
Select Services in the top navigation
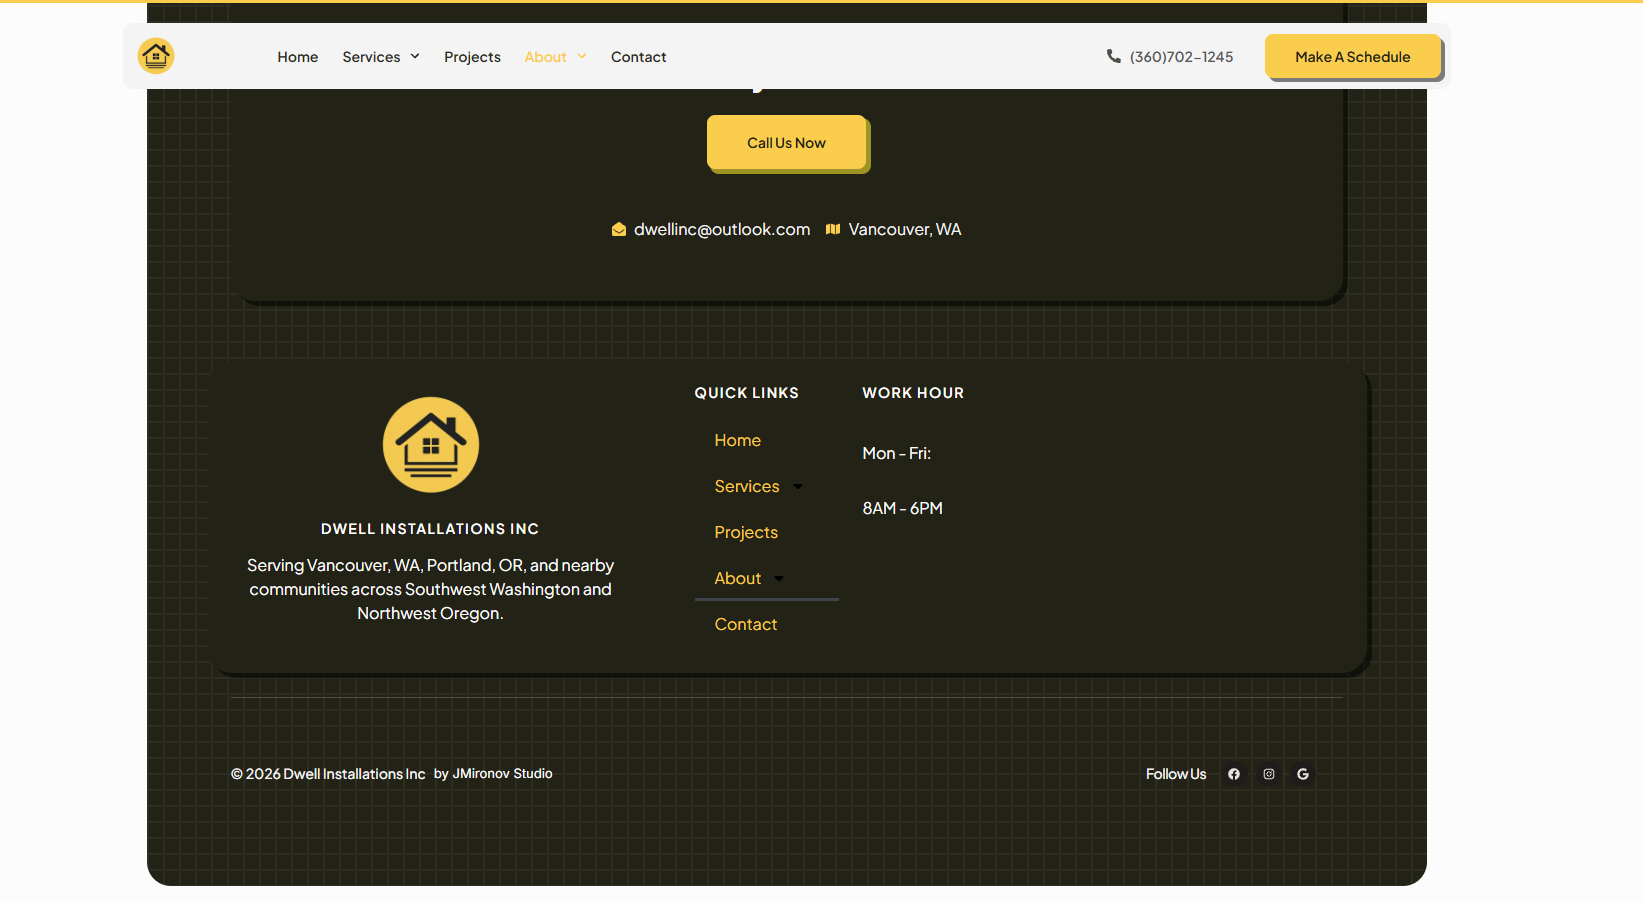point(371,57)
